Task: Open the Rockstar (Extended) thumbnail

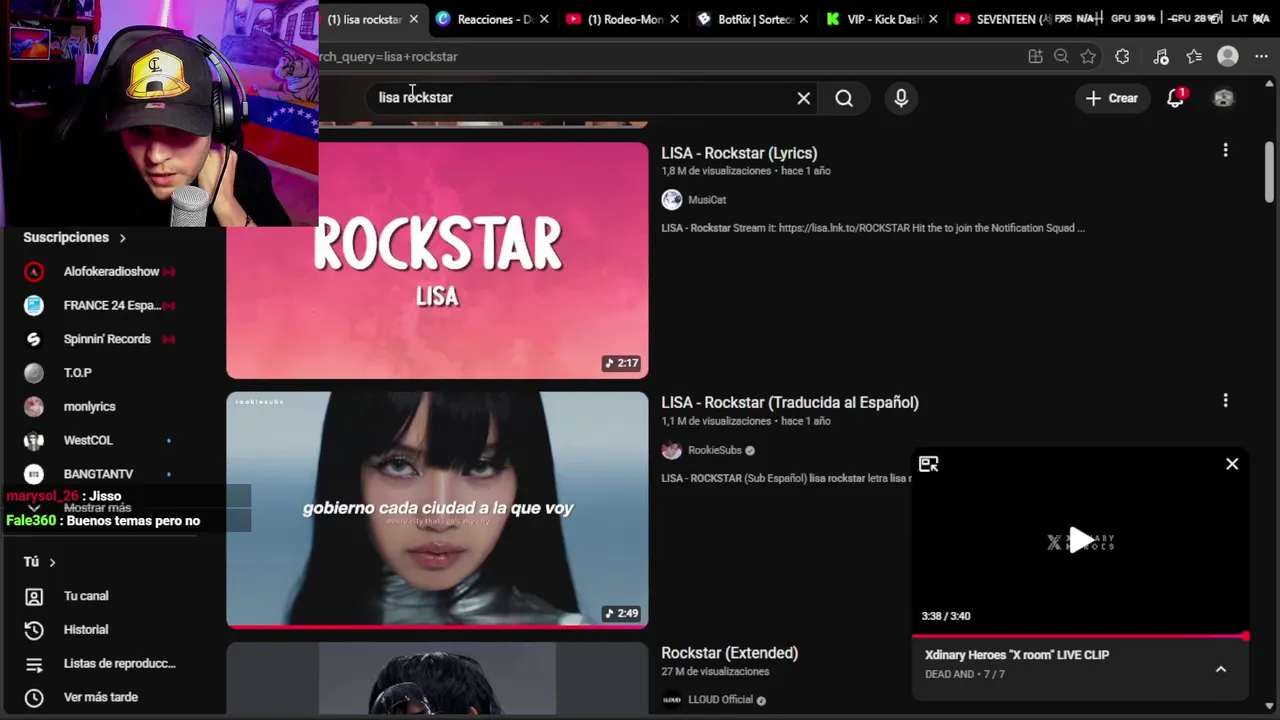Action: (437, 678)
